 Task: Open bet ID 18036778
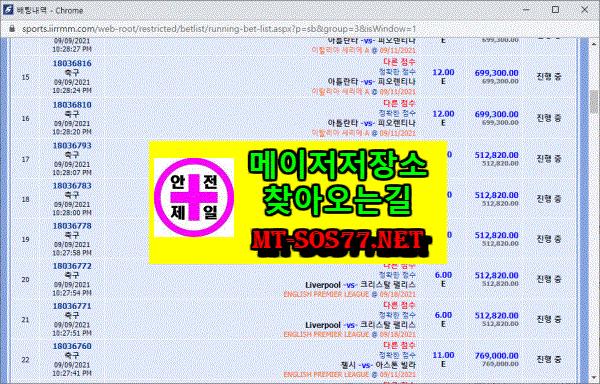point(72,226)
